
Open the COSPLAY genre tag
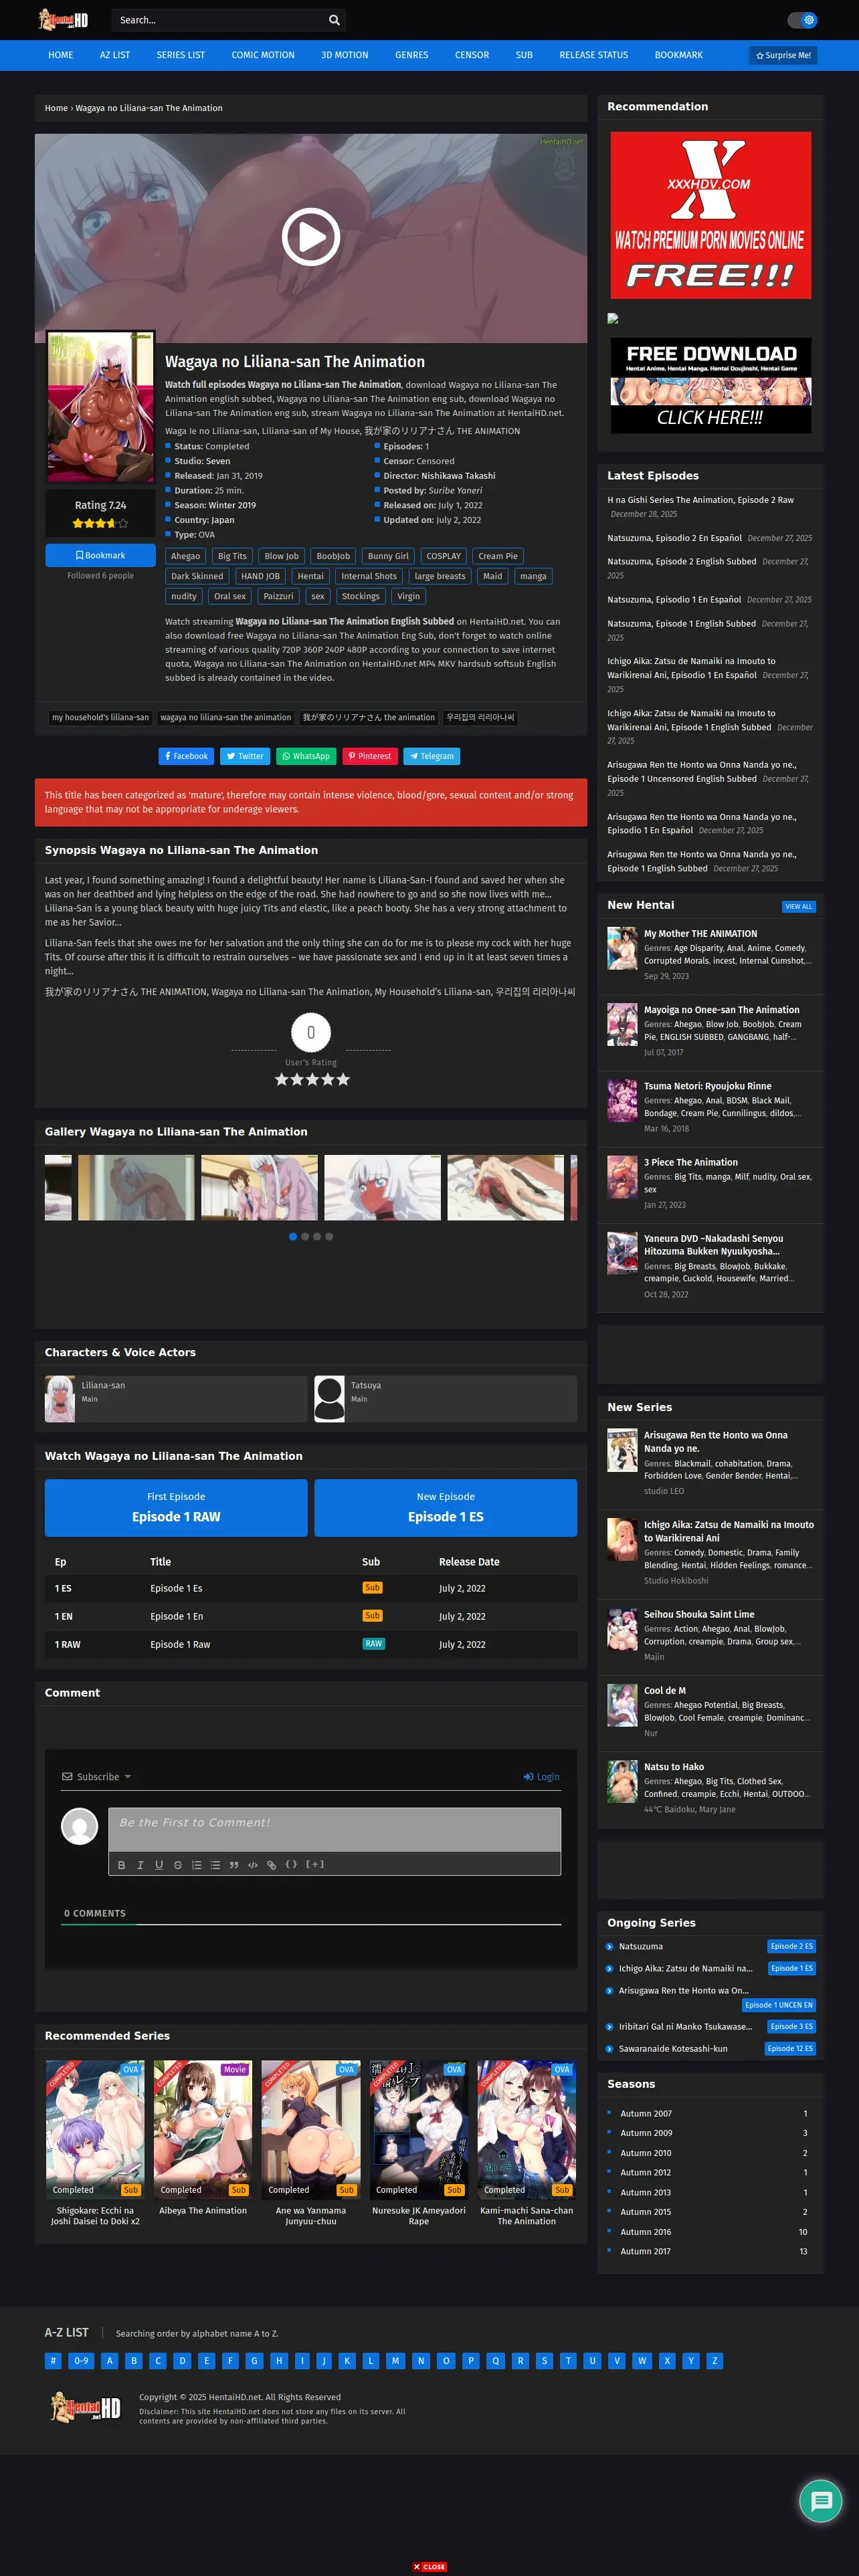(444, 556)
